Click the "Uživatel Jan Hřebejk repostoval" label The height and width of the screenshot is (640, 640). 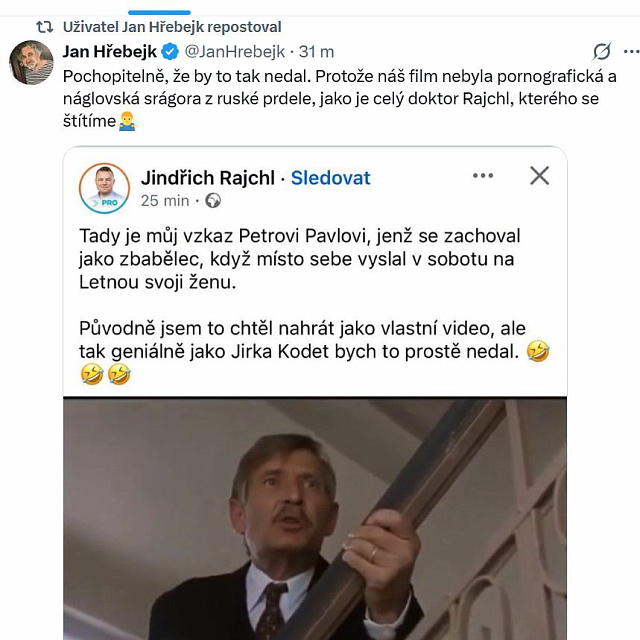click(x=172, y=27)
